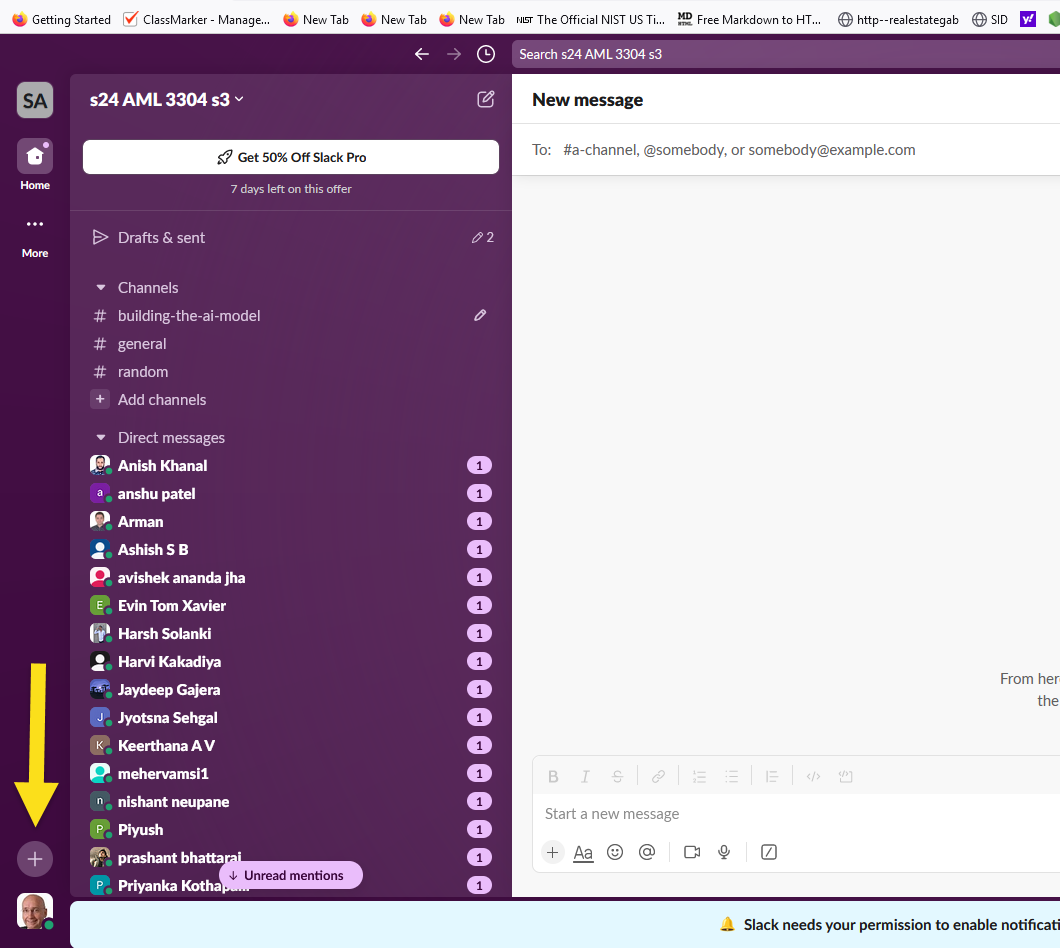Image resolution: width=1060 pixels, height=948 pixels.
Task: Open the ClassMarker bookmark
Action: click(197, 19)
